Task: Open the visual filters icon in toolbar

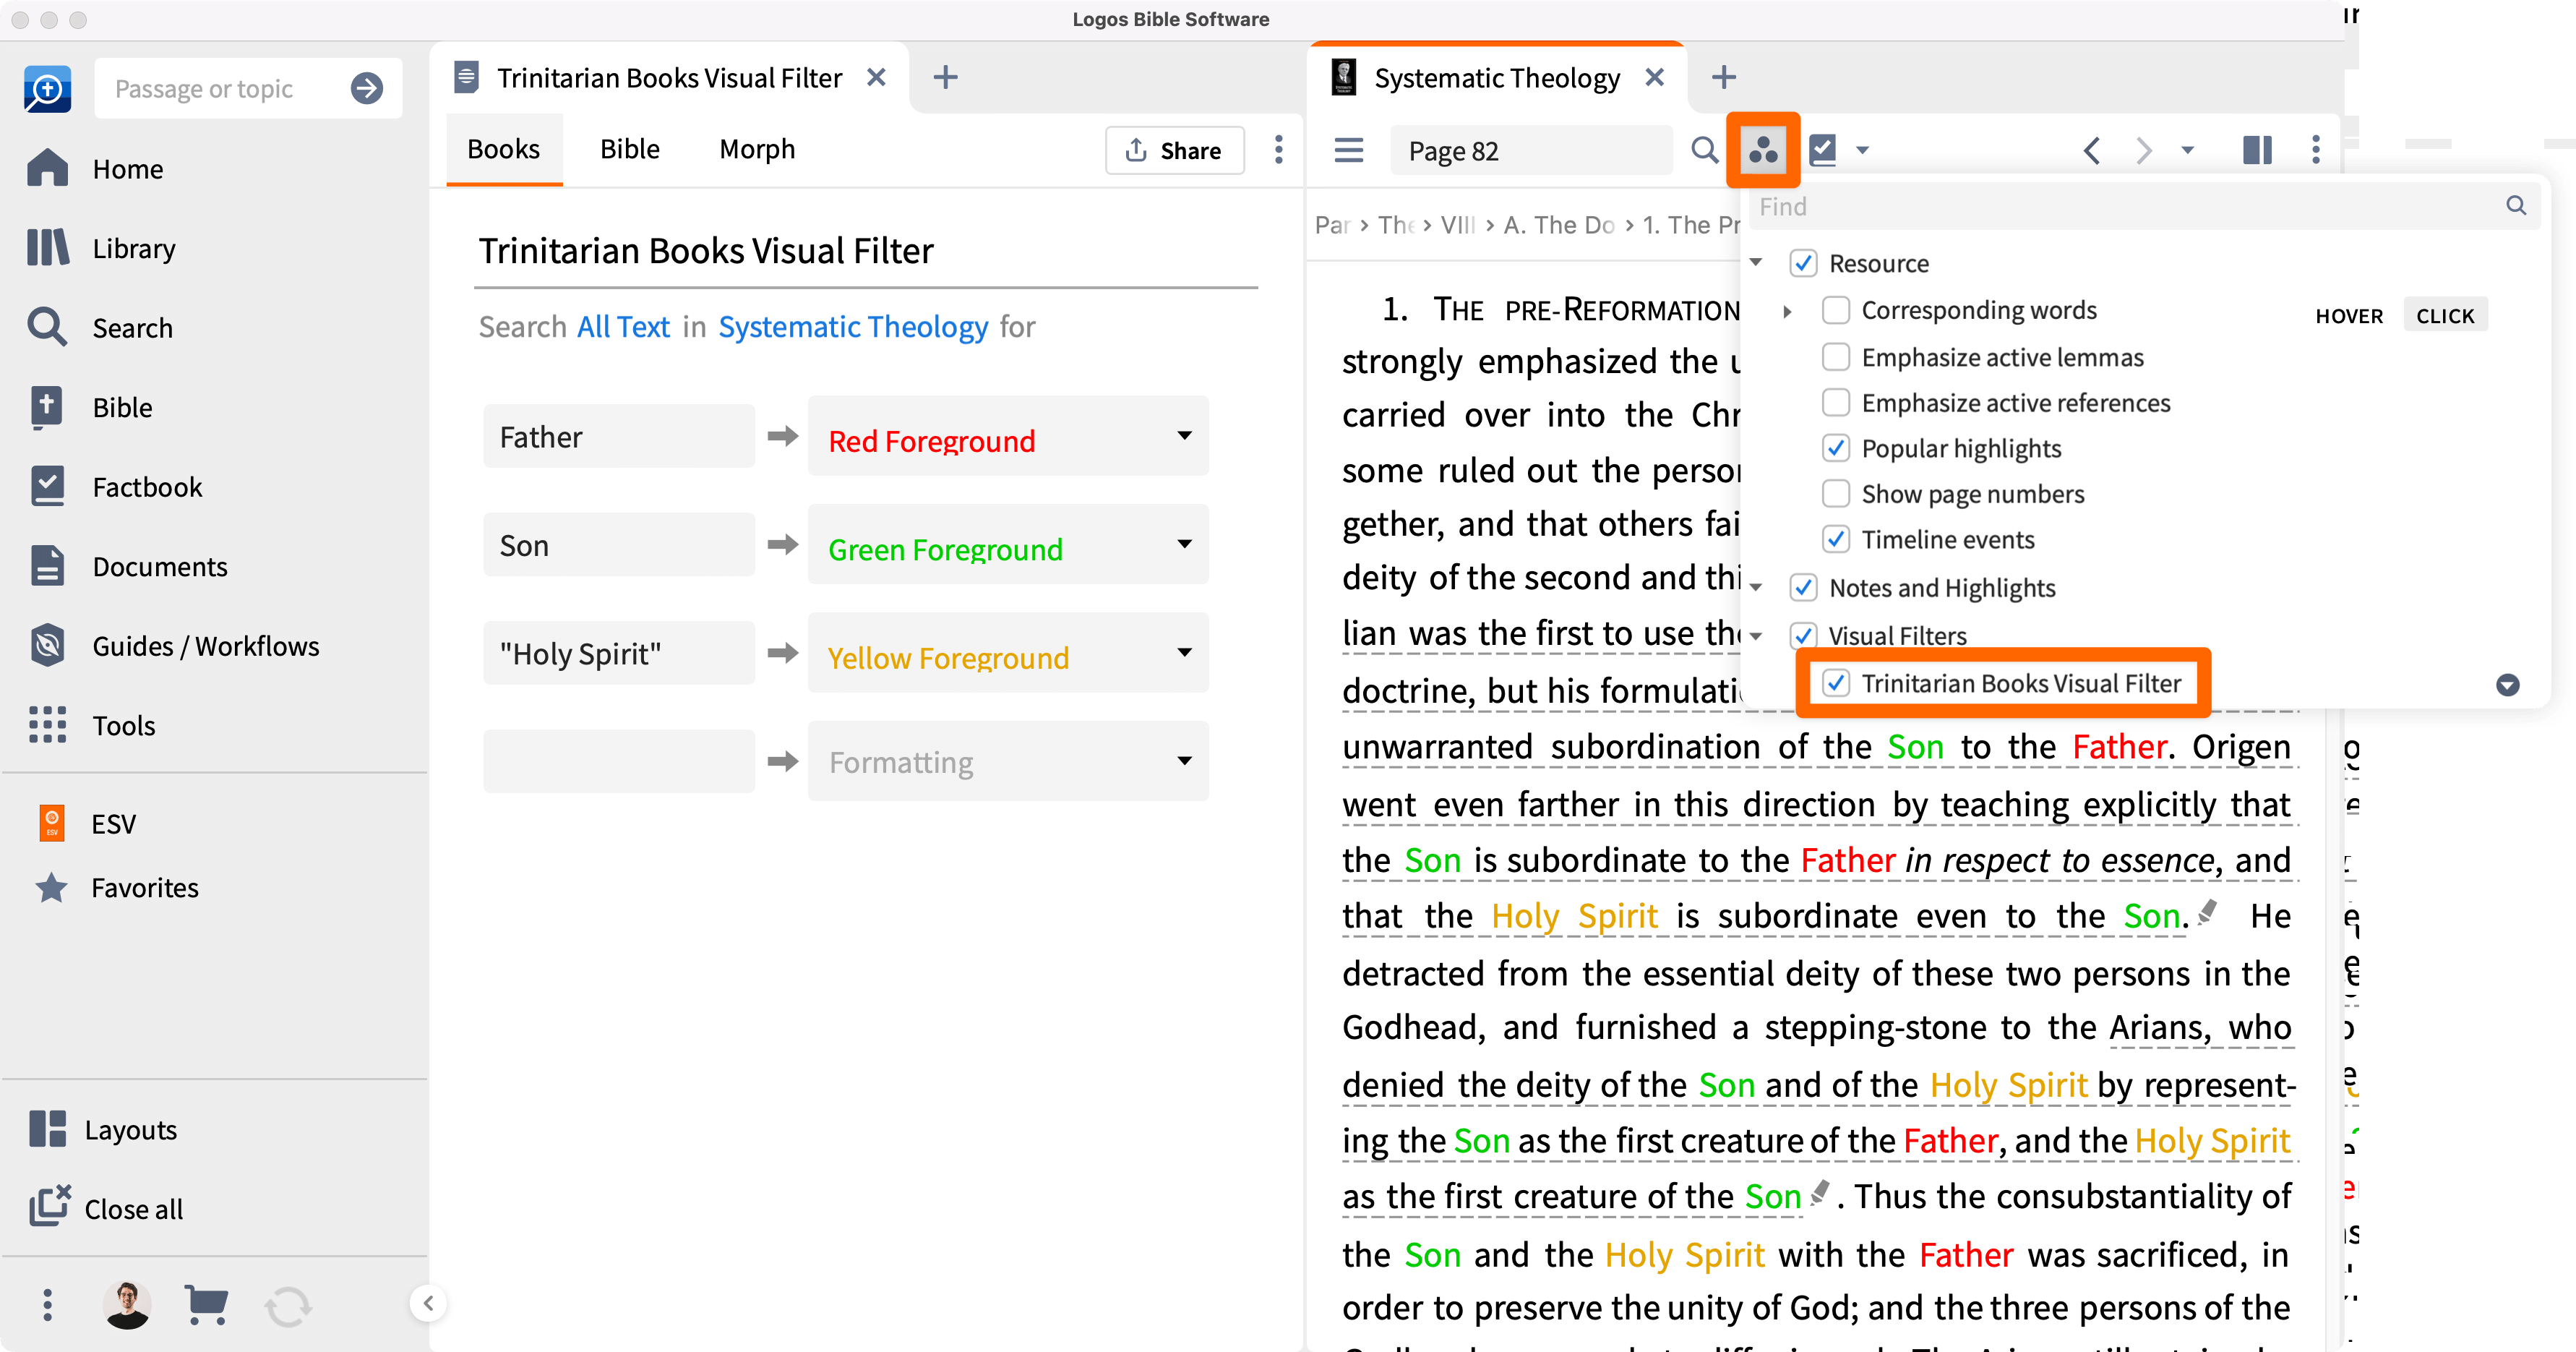Action: [x=1763, y=150]
